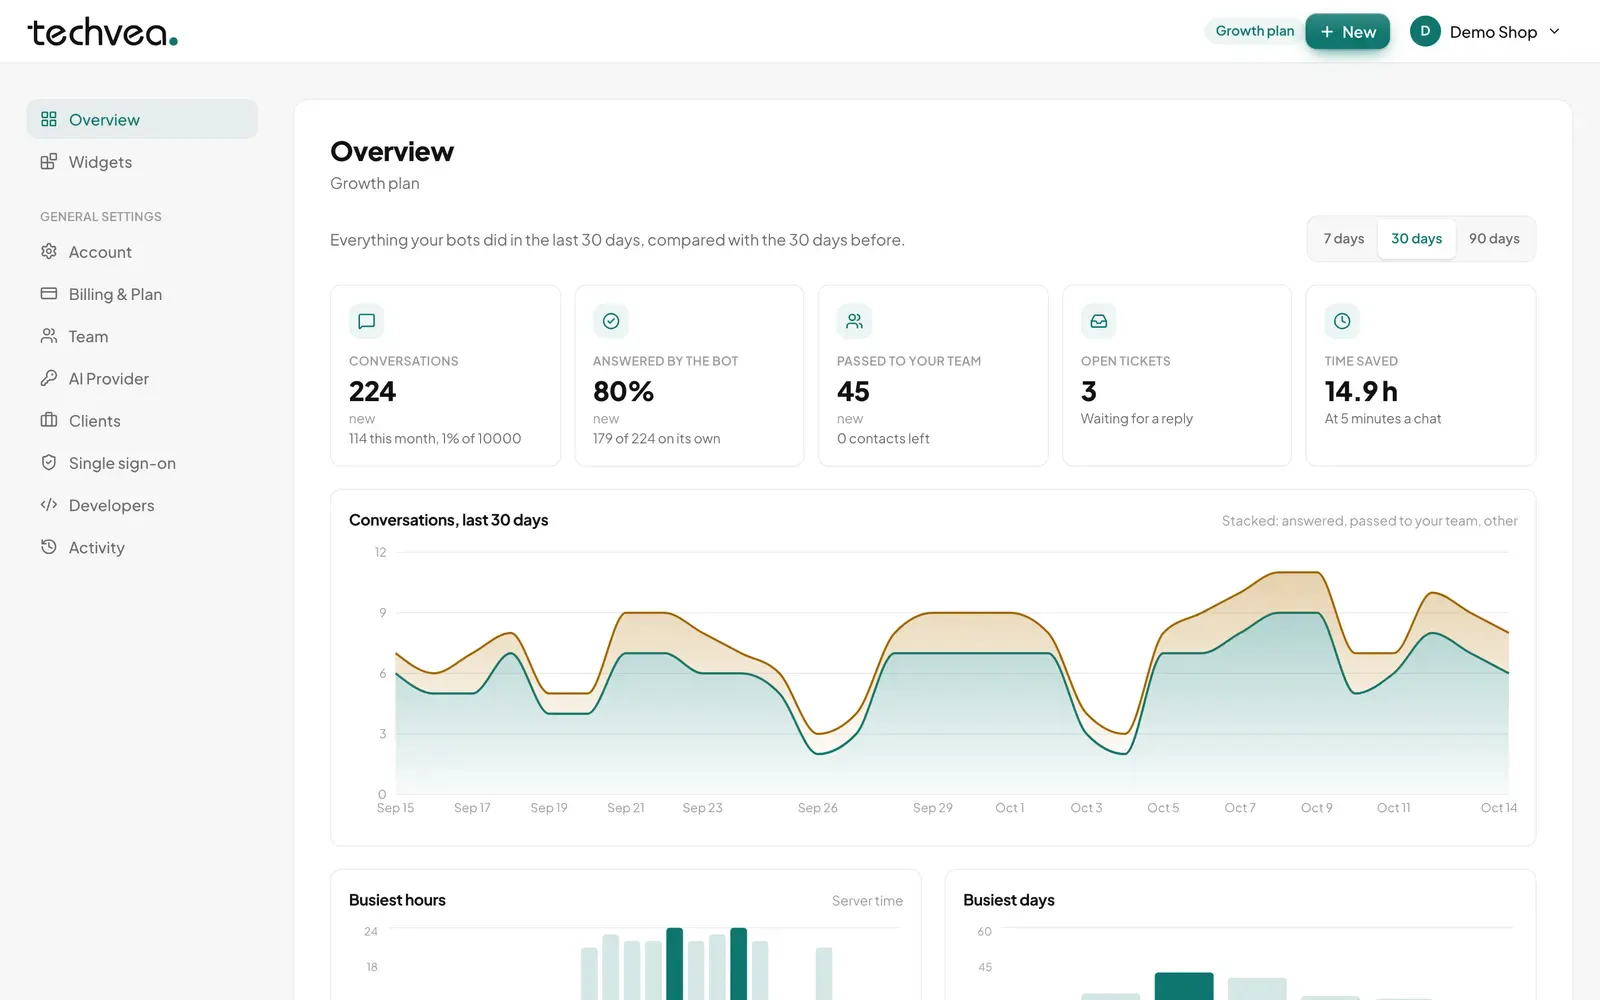This screenshot has height=1000, width=1600.
Task: Click the Single sign-on shield icon
Action: point(49,462)
